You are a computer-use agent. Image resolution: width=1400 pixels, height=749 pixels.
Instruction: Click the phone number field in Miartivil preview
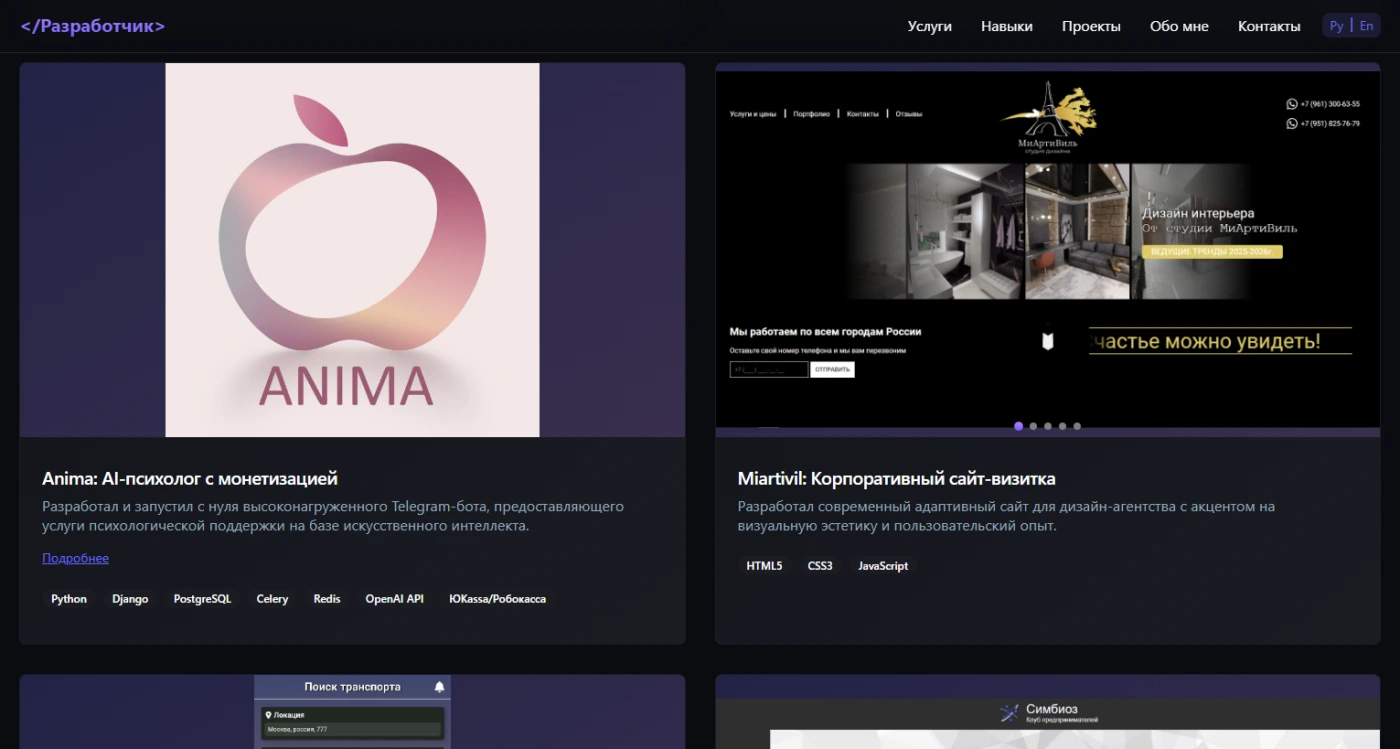tap(768, 370)
